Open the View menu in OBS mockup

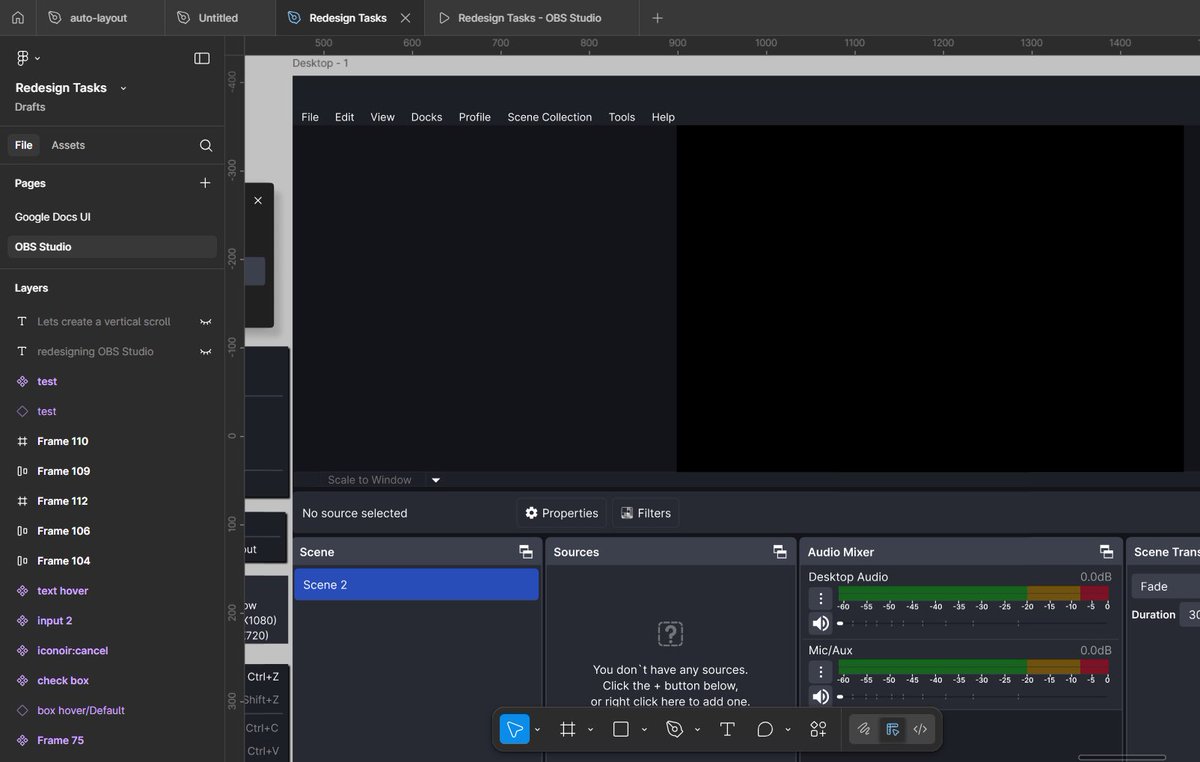(383, 117)
